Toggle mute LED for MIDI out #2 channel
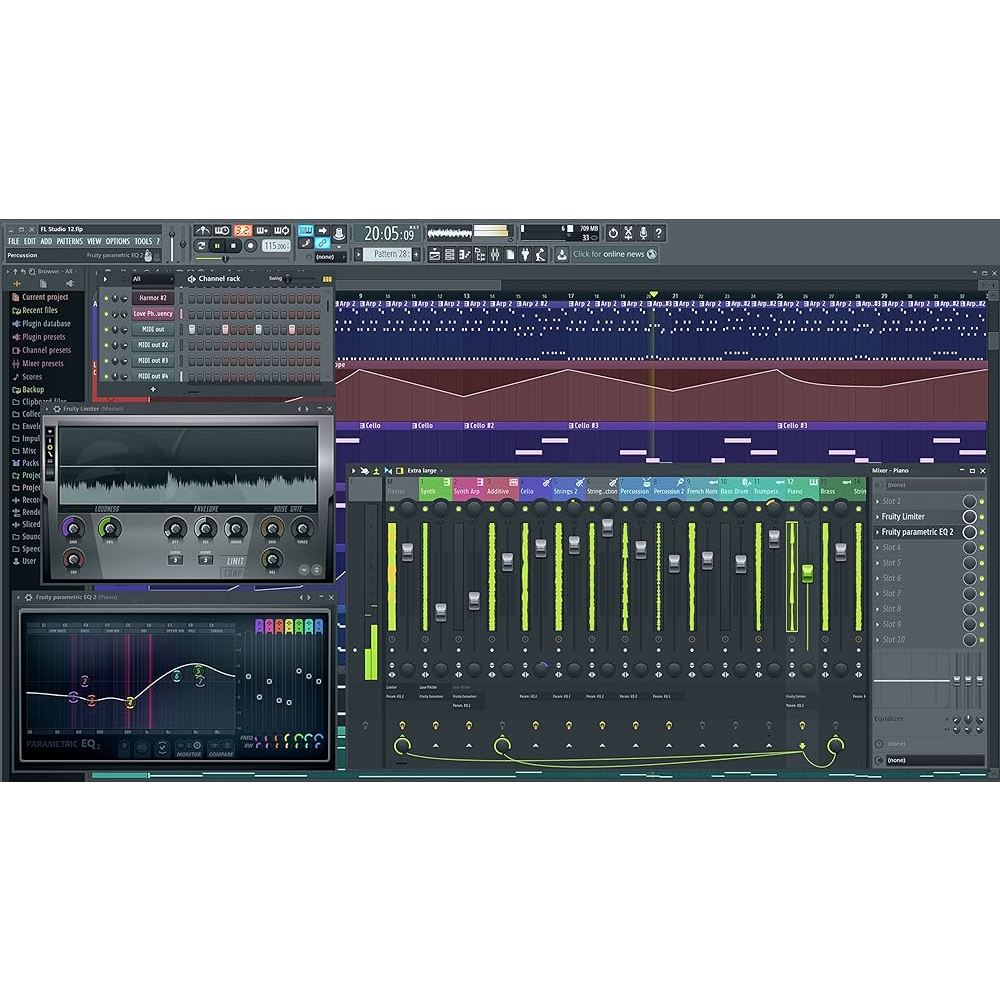This screenshot has height=1000, width=1000. click(105, 345)
